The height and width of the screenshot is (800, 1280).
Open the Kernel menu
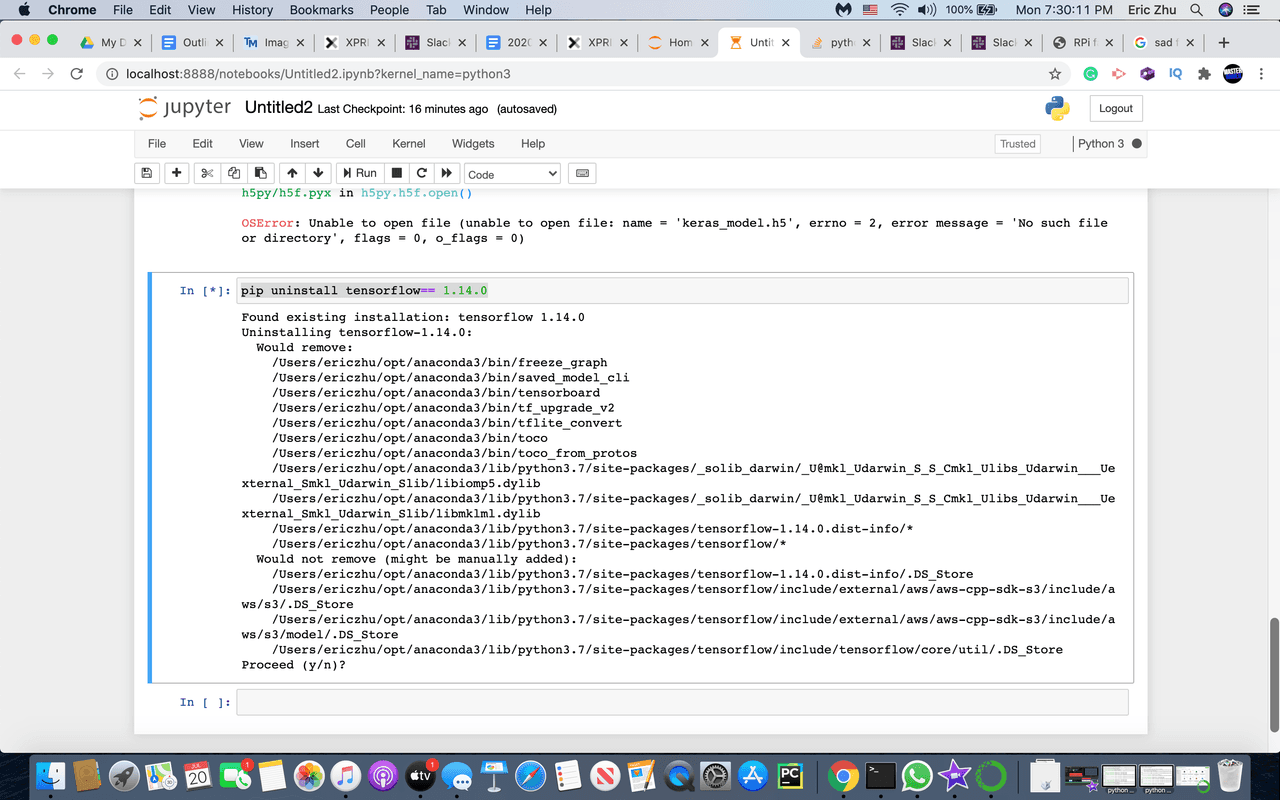pos(409,143)
